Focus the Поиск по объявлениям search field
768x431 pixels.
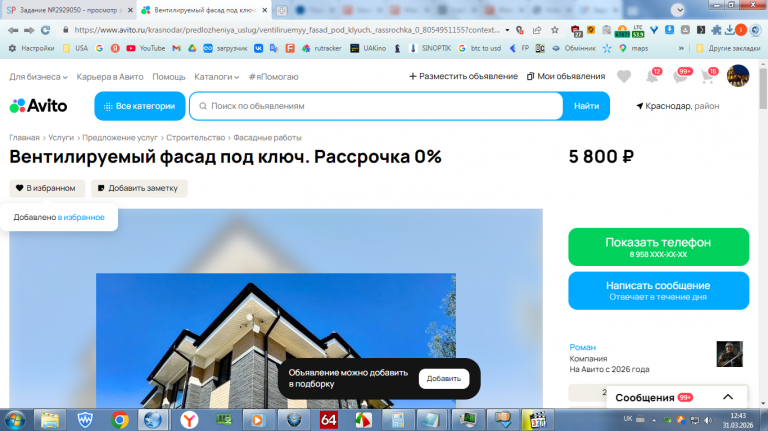click(x=376, y=106)
